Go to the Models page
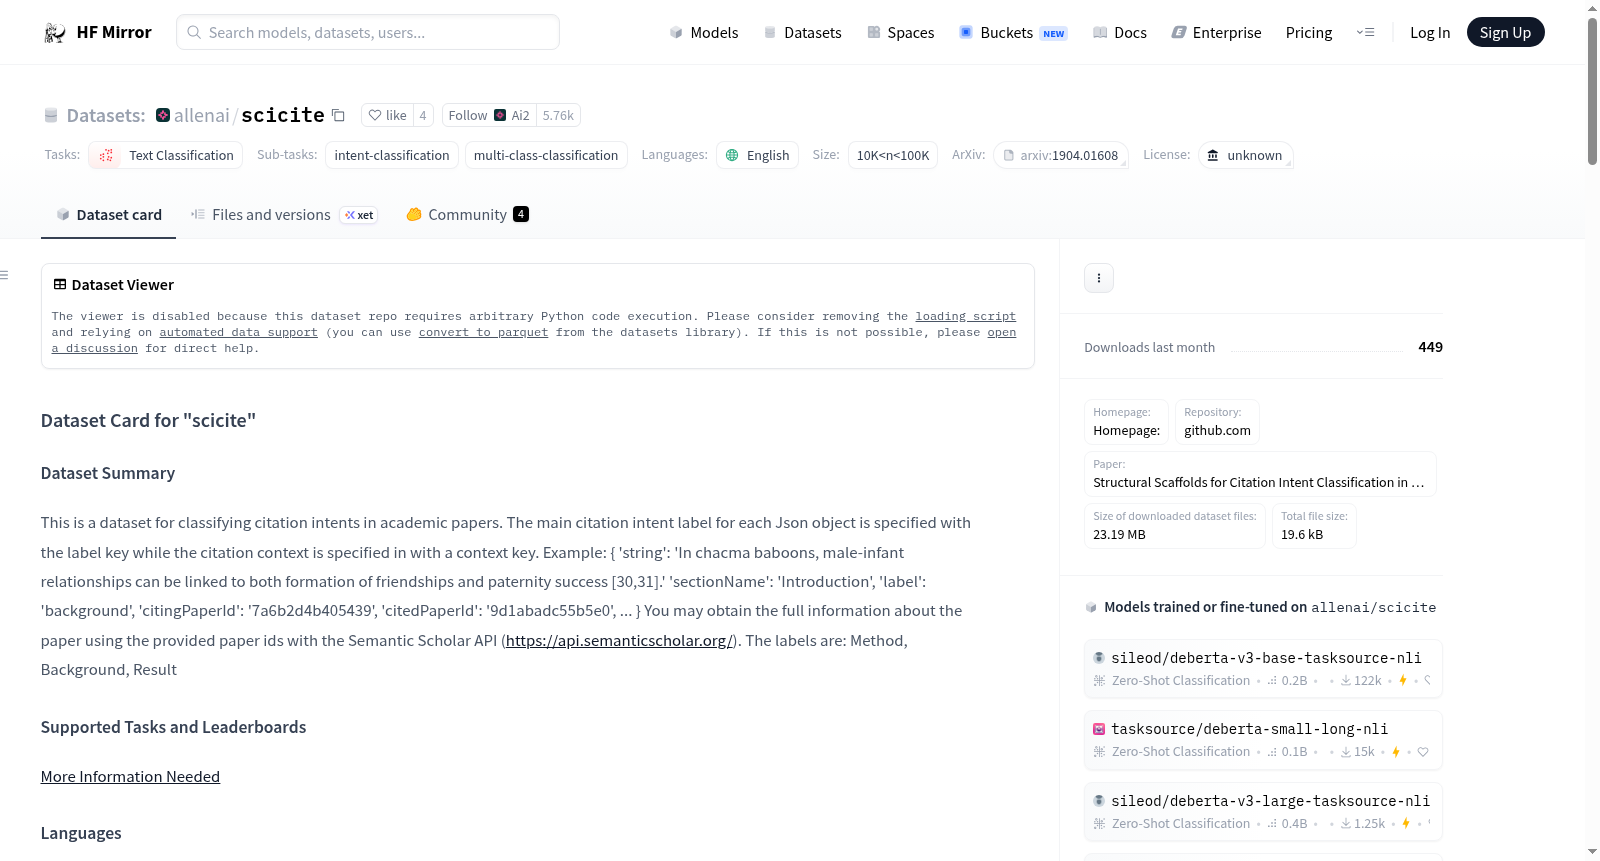The image size is (1600, 861). (704, 32)
